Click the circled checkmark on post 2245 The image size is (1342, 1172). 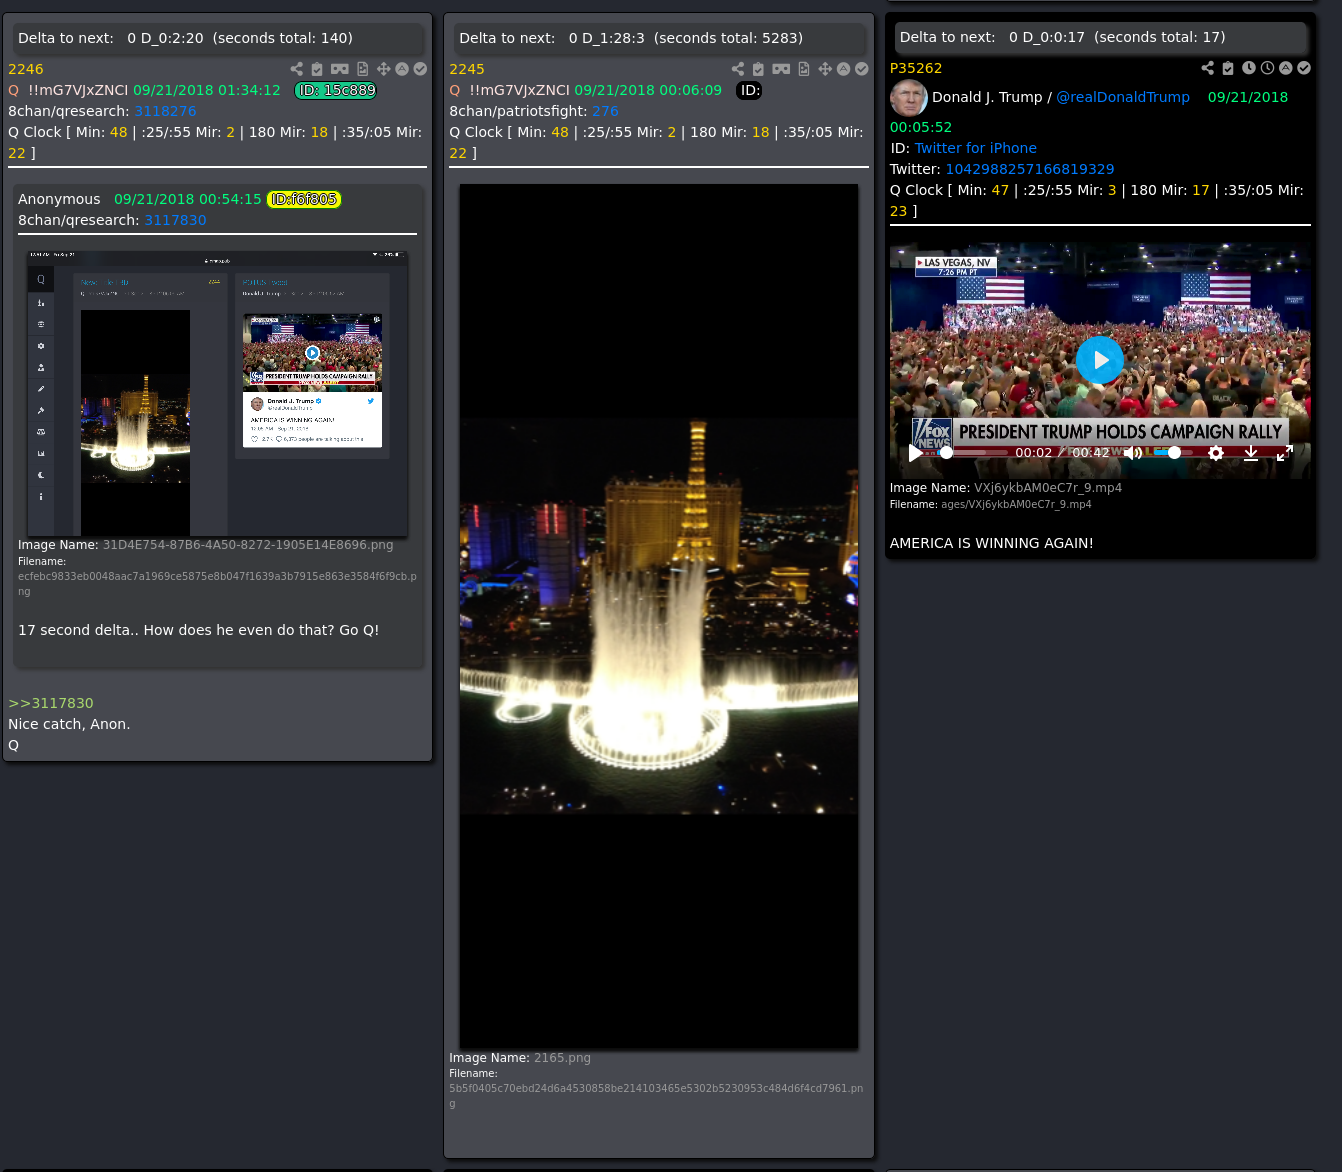[x=861, y=69]
